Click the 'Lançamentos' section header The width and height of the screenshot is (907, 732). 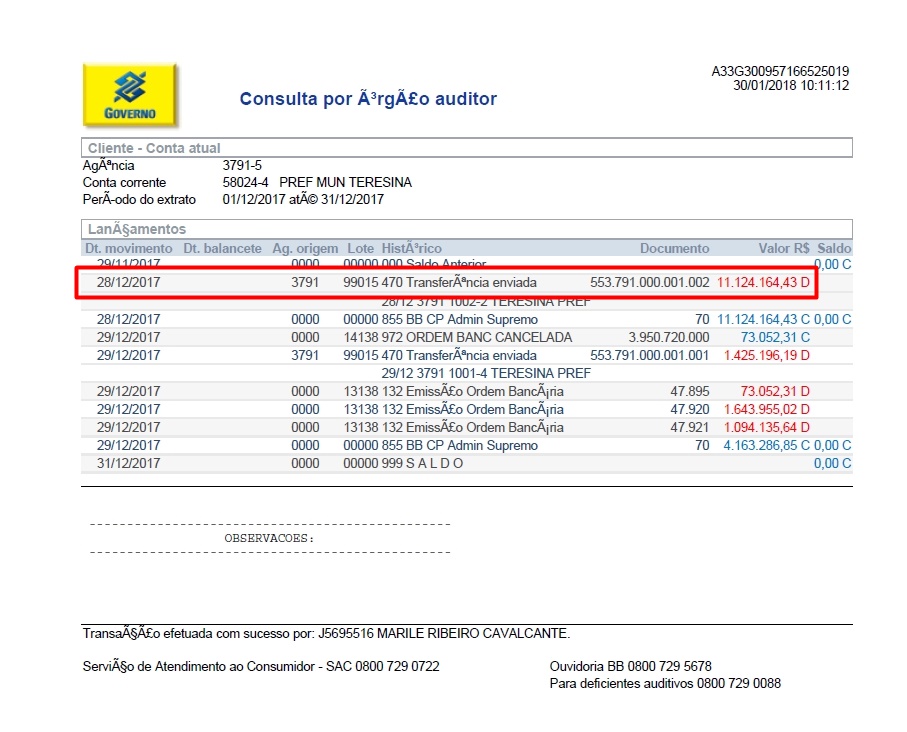466,229
